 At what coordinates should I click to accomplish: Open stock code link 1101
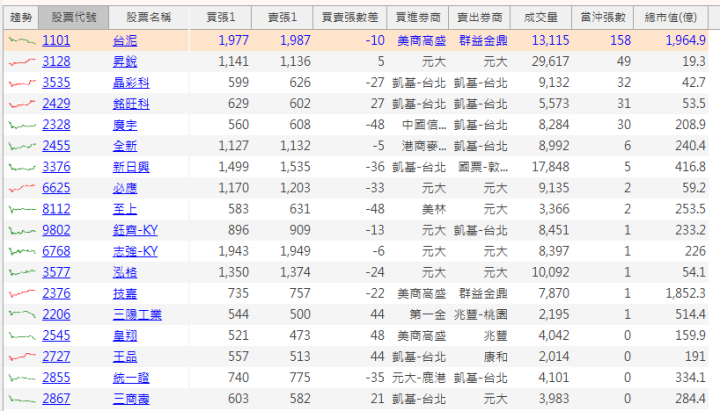coord(56,40)
